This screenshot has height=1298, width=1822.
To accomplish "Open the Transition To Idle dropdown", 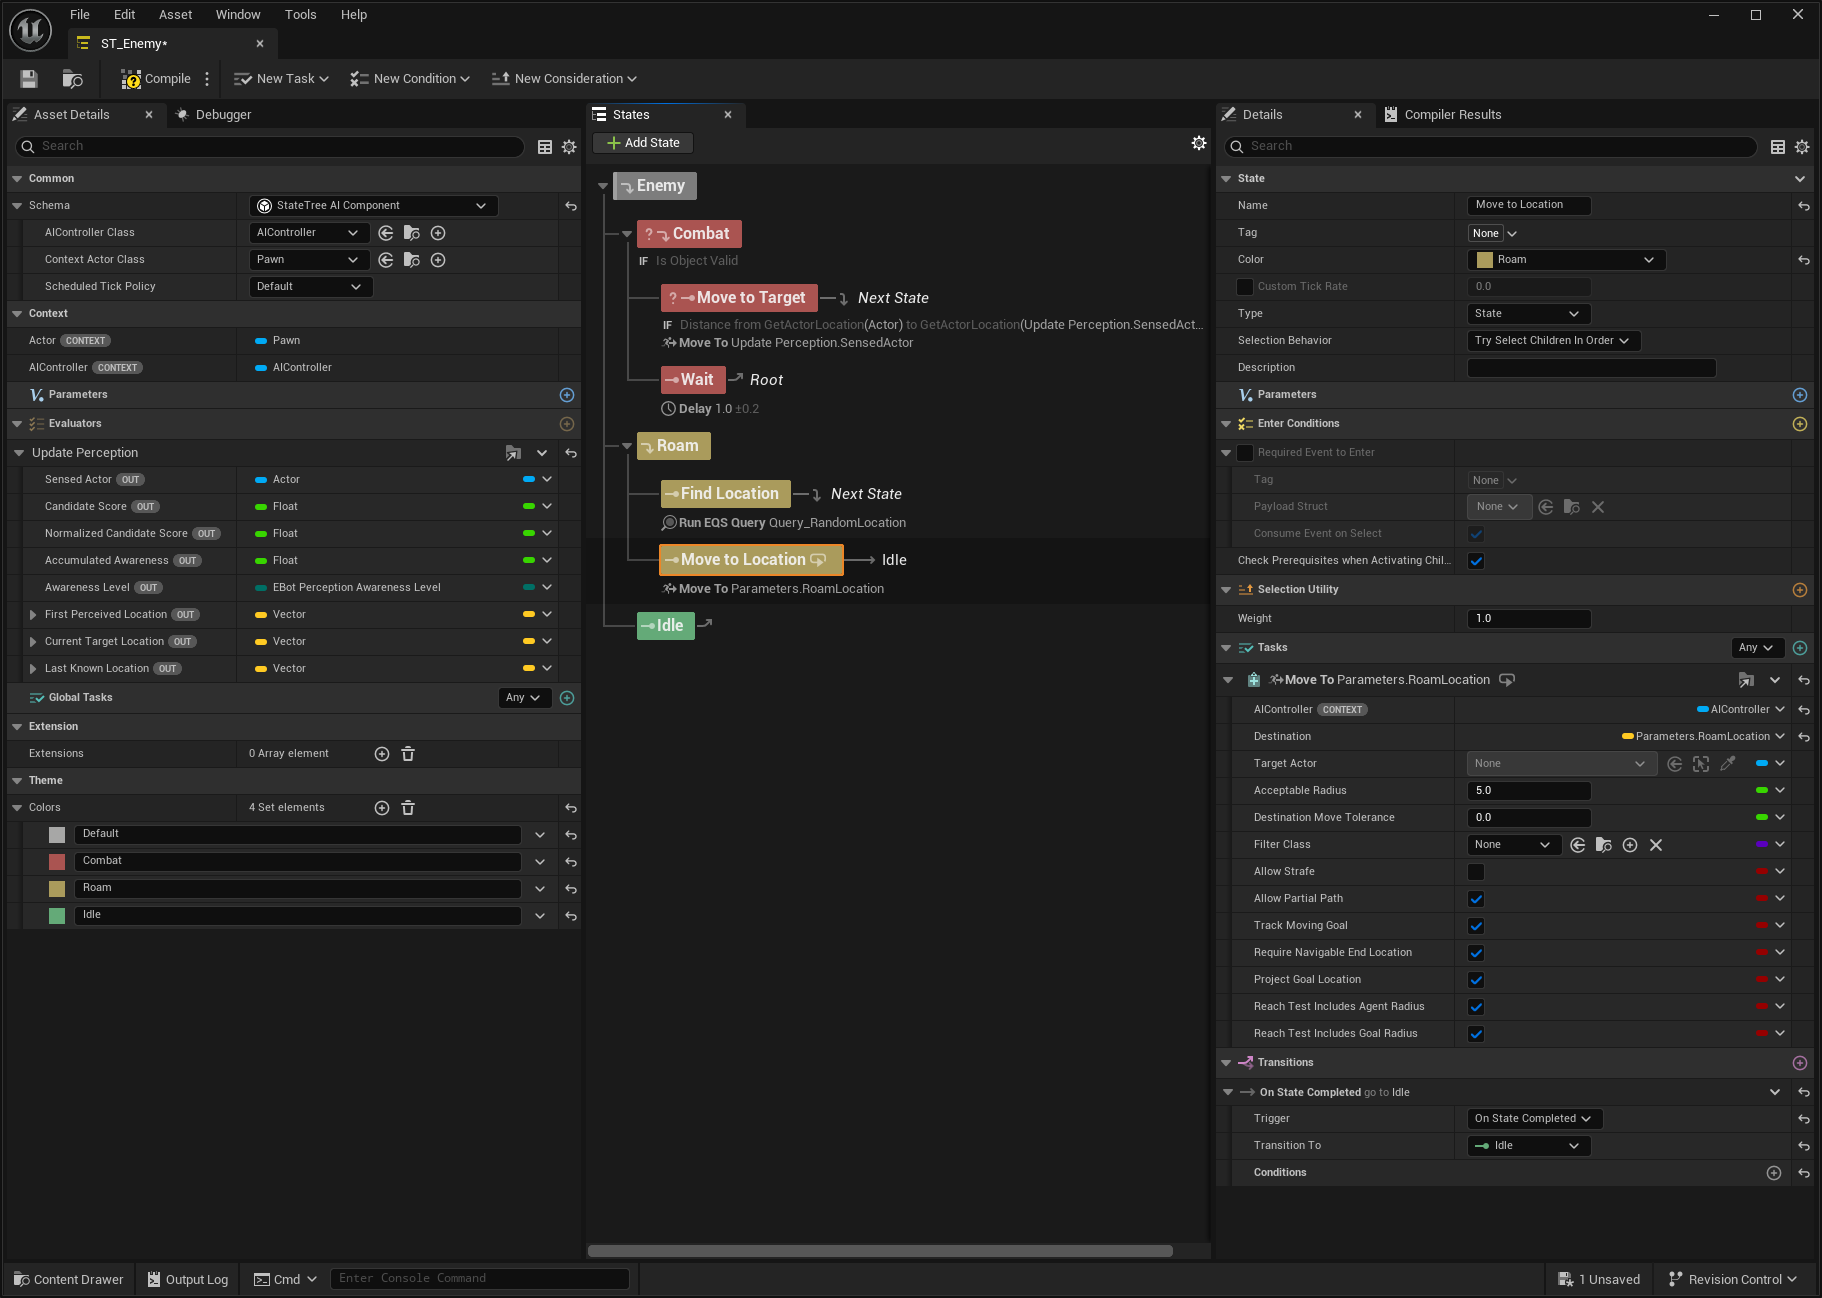I will point(1528,1146).
